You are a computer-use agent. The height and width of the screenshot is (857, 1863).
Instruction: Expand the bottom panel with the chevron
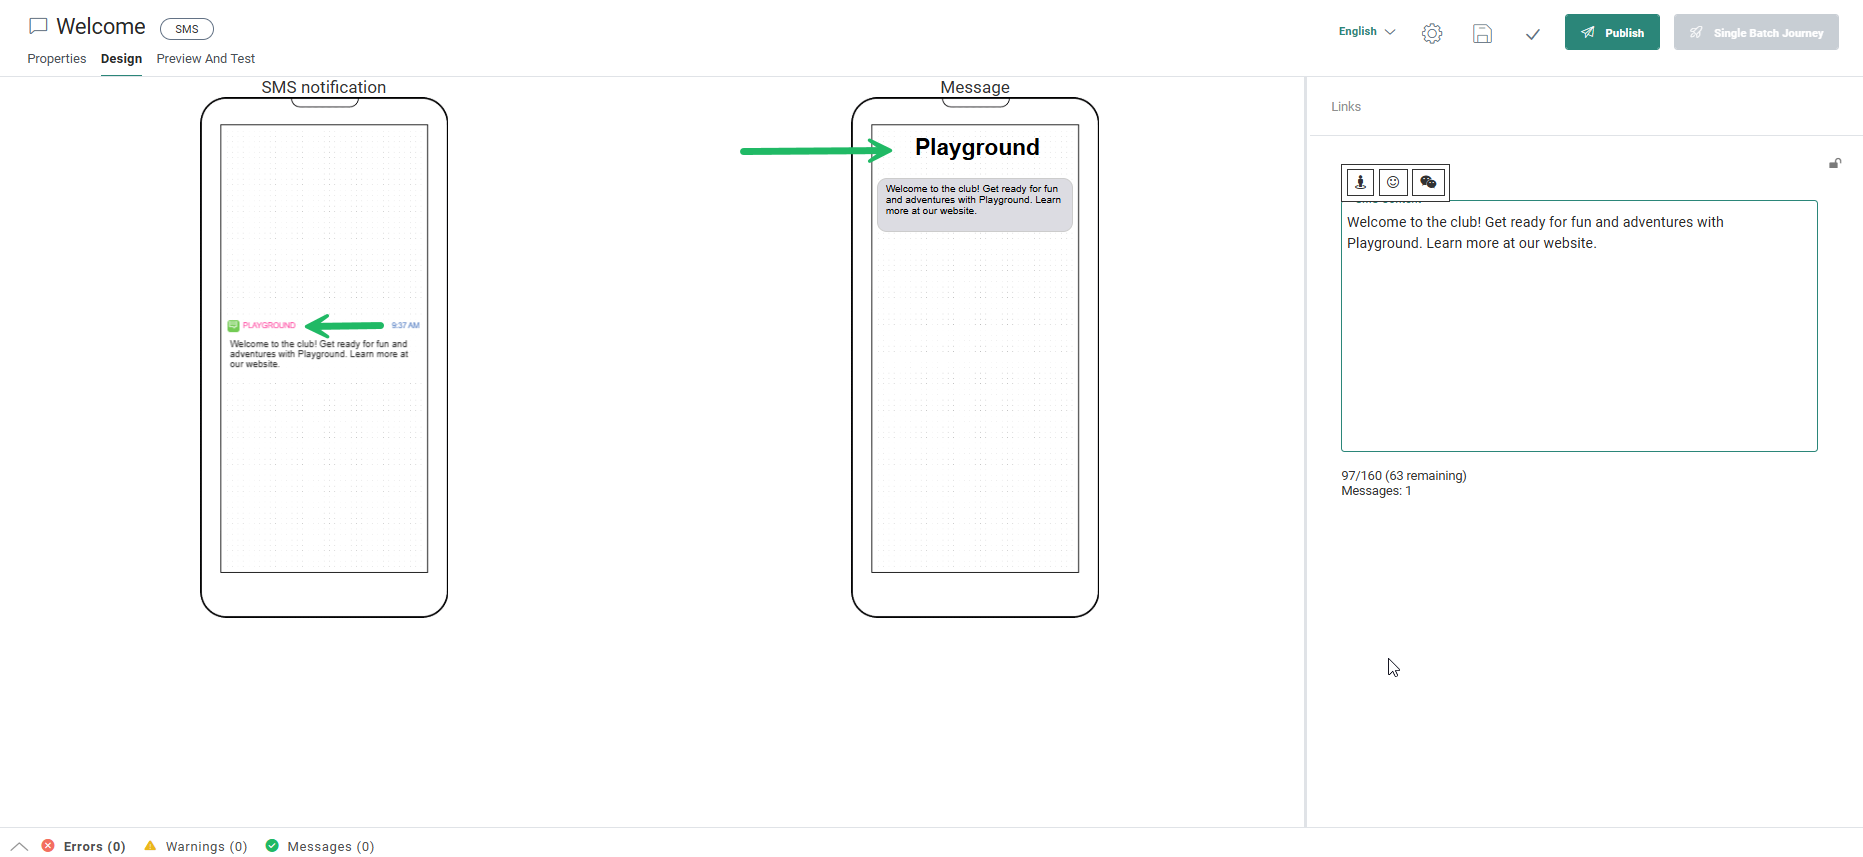coord(19,846)
